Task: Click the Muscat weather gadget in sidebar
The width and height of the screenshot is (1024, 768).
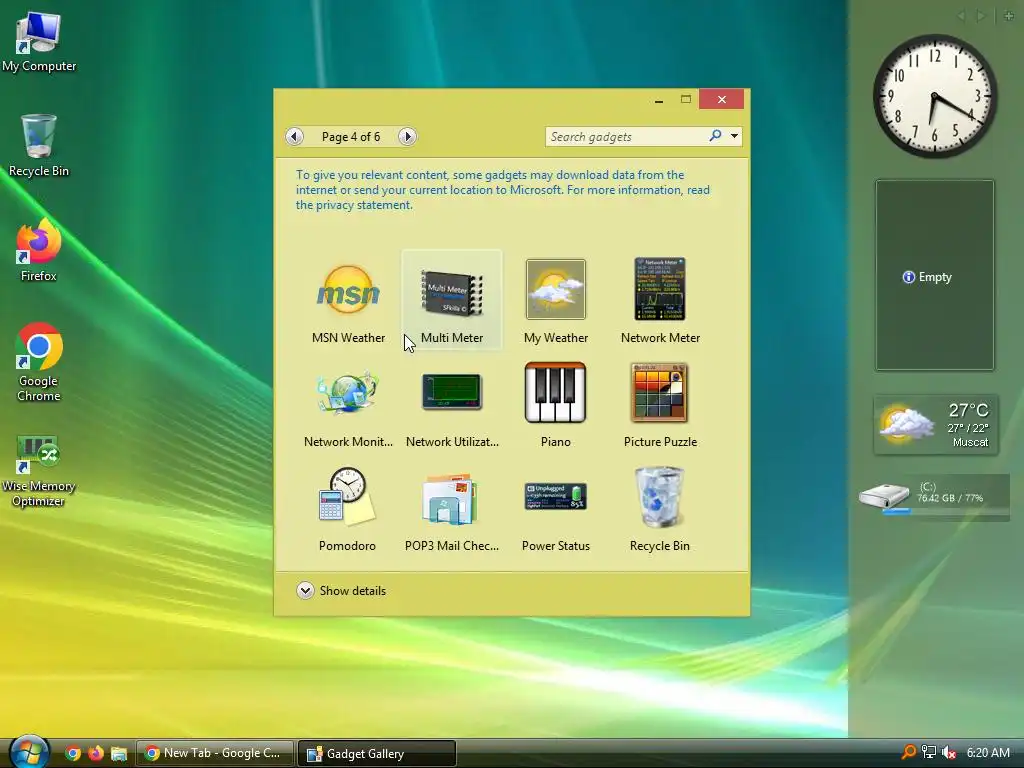Action: (935, 424)
